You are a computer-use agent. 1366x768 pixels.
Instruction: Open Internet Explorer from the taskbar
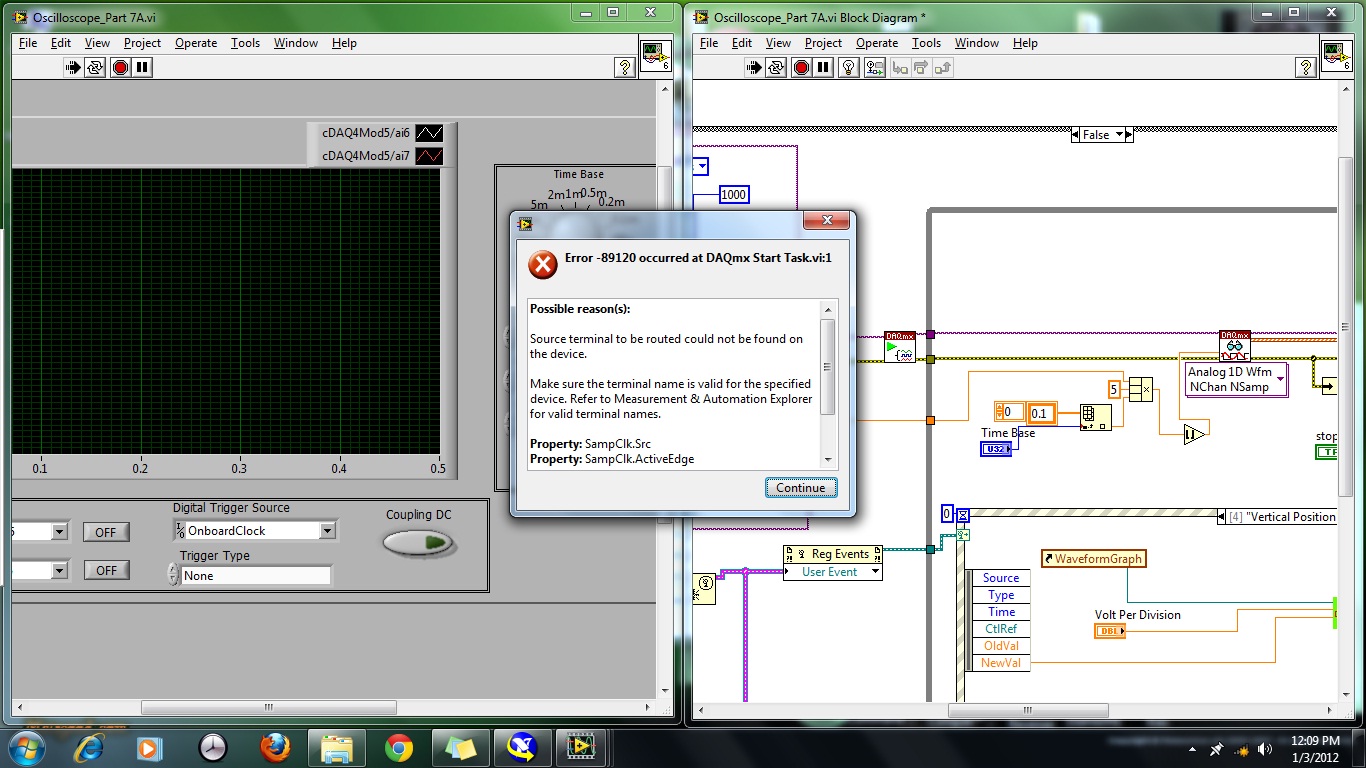89,748
